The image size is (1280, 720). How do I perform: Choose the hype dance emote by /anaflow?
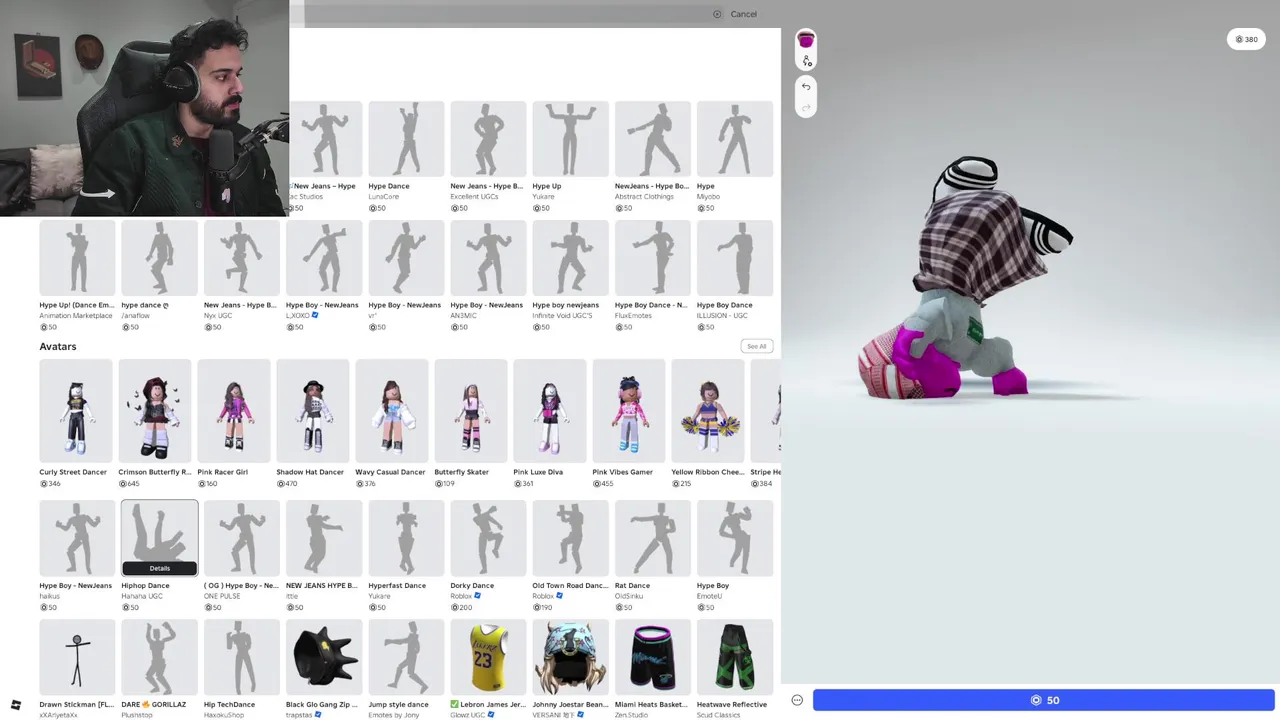click(x=160, y=276)
